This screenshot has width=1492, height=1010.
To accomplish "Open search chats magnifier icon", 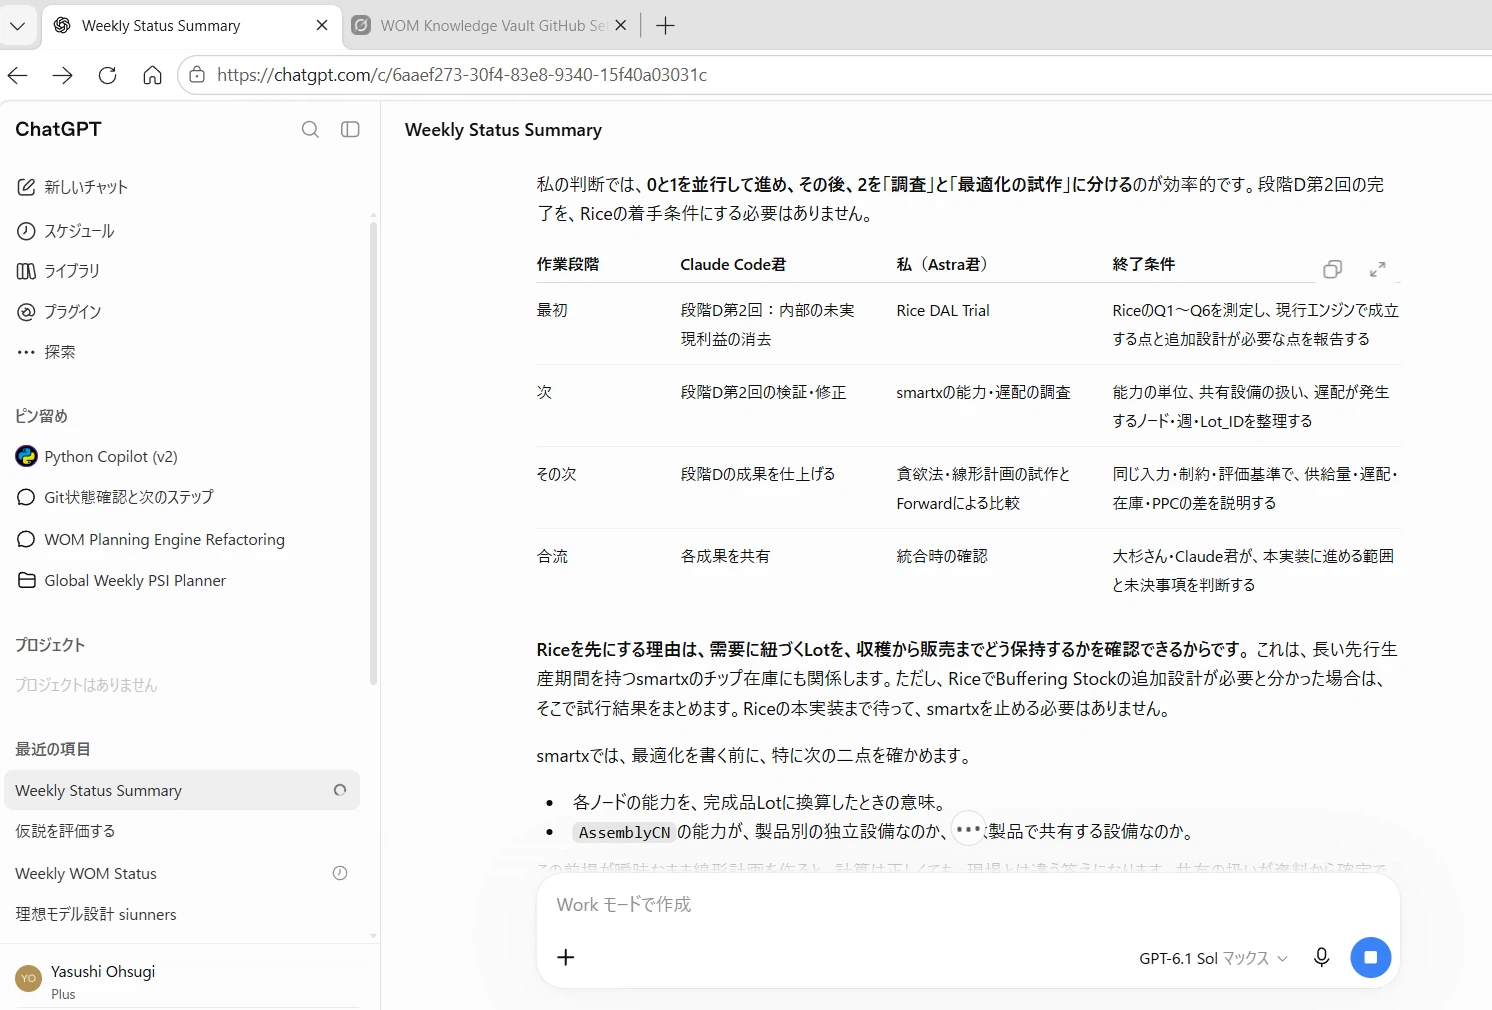I will pos(310,129).
